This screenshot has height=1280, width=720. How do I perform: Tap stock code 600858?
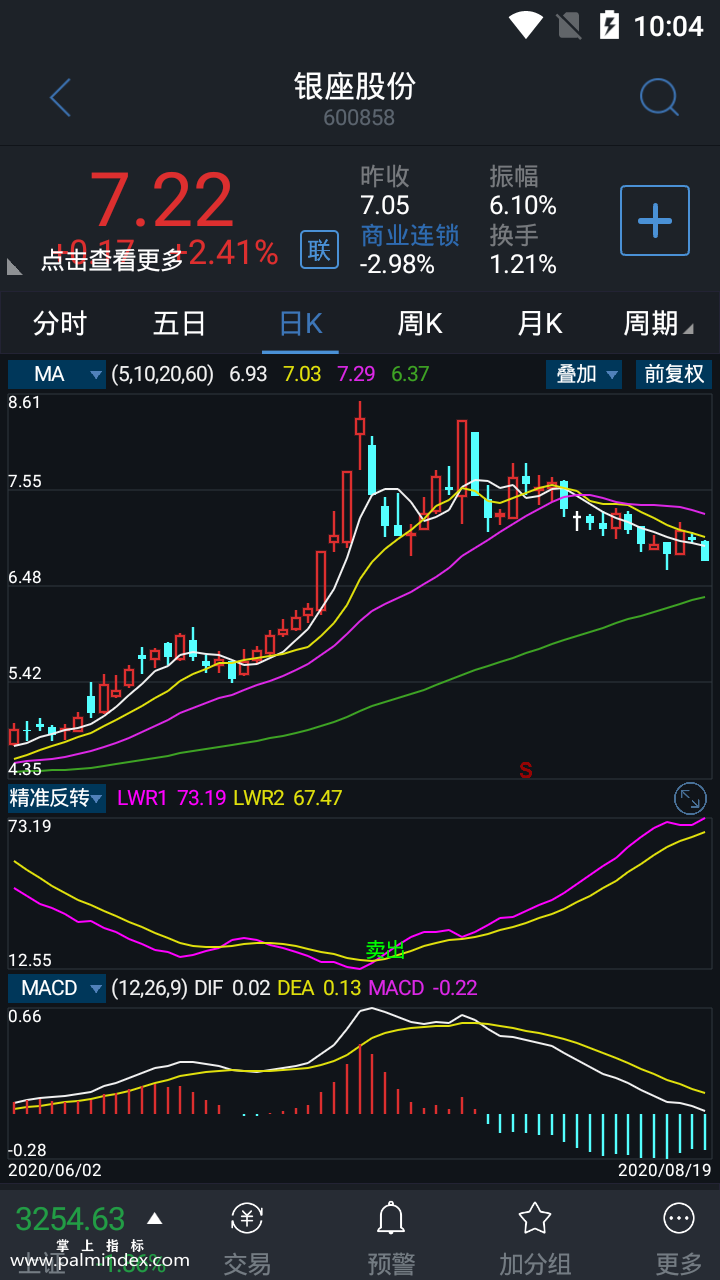pyautogui.click(x=359, y=118)
